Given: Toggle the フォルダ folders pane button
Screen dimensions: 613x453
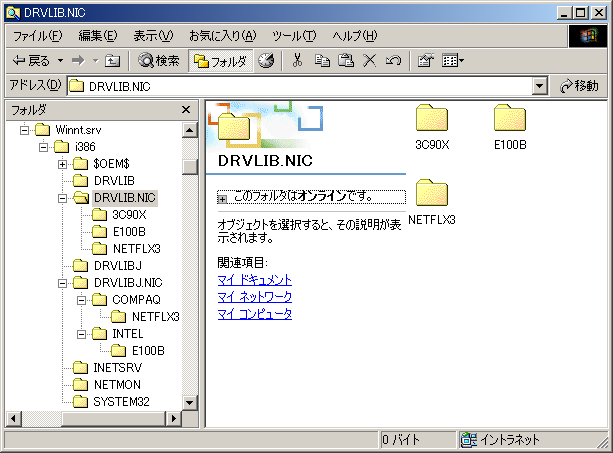Looking at the screenshot, I should pos(220,61).
